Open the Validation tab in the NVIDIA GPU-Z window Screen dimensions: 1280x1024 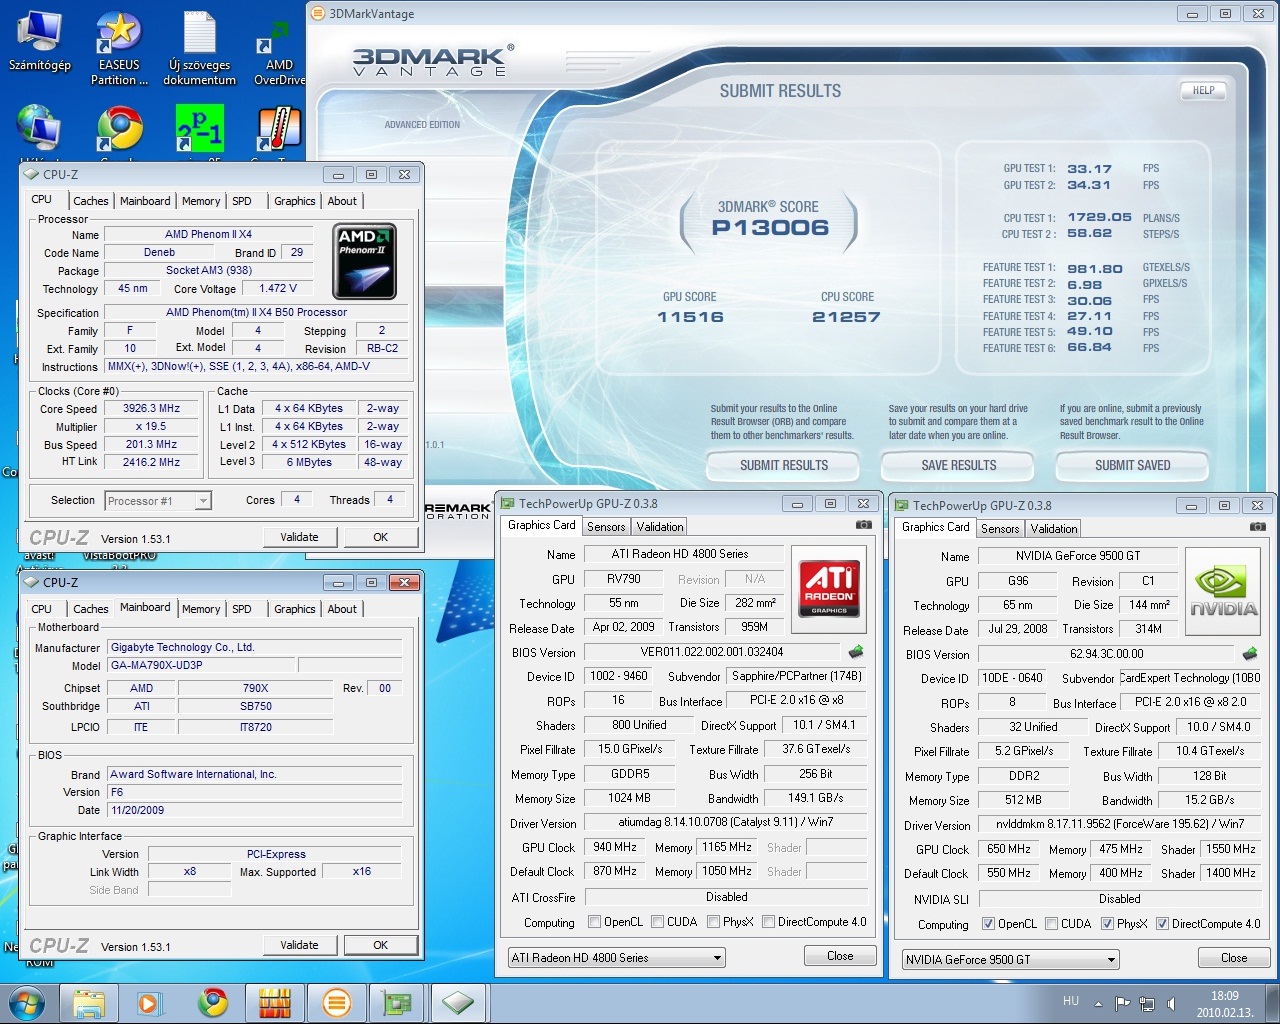pyautogui.click(x=1054, y=529)
